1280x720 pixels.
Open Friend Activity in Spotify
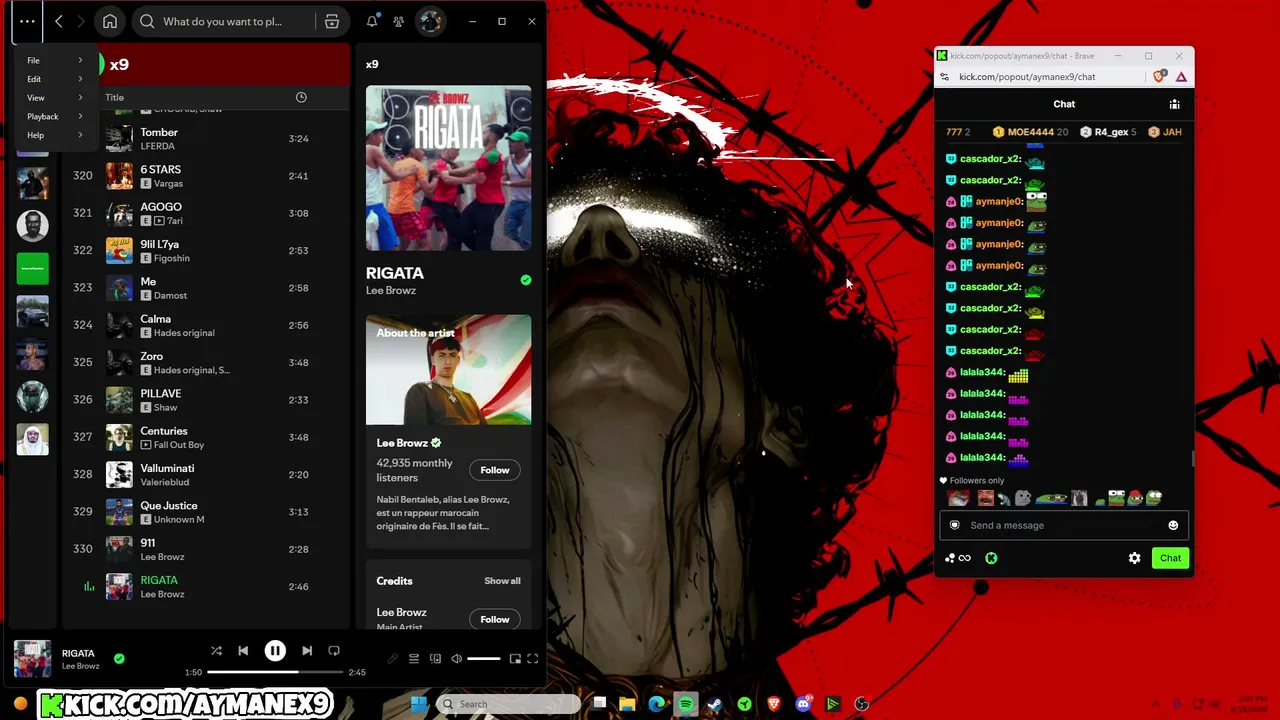pyautogui.click(x=399, y=21)
